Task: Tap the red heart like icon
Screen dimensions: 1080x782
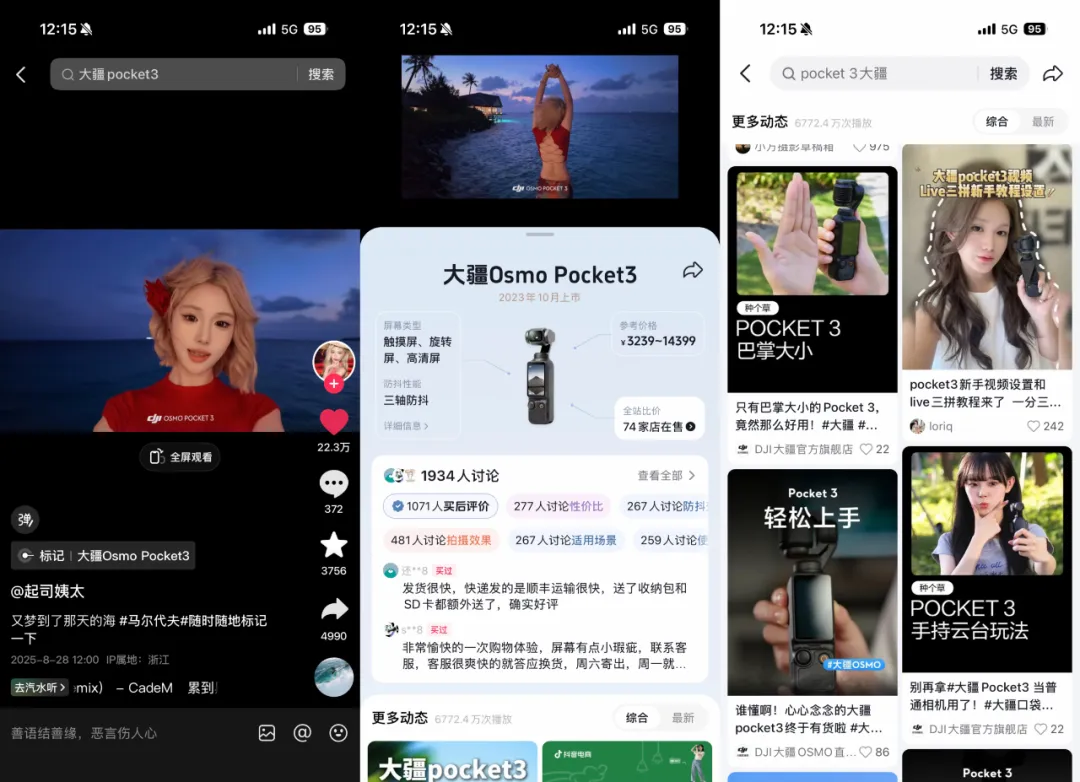Action: coord(333,422)
